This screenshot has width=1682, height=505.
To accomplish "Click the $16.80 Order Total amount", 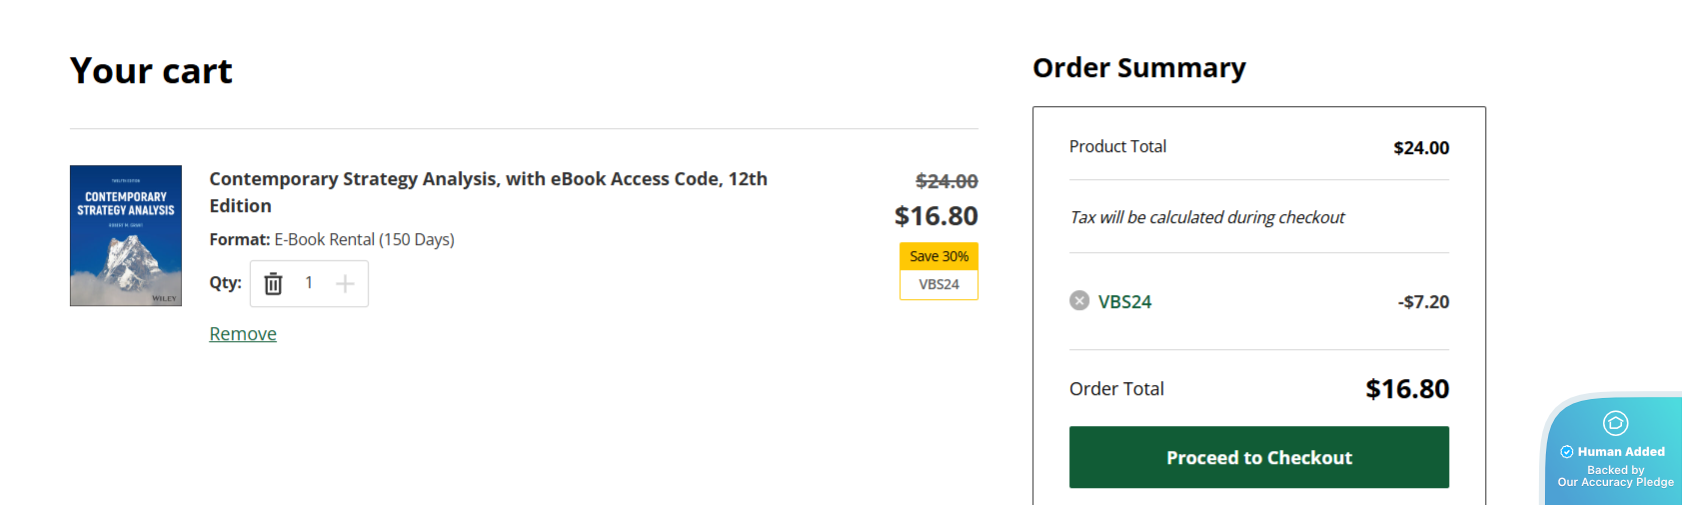I will 1406,389.
